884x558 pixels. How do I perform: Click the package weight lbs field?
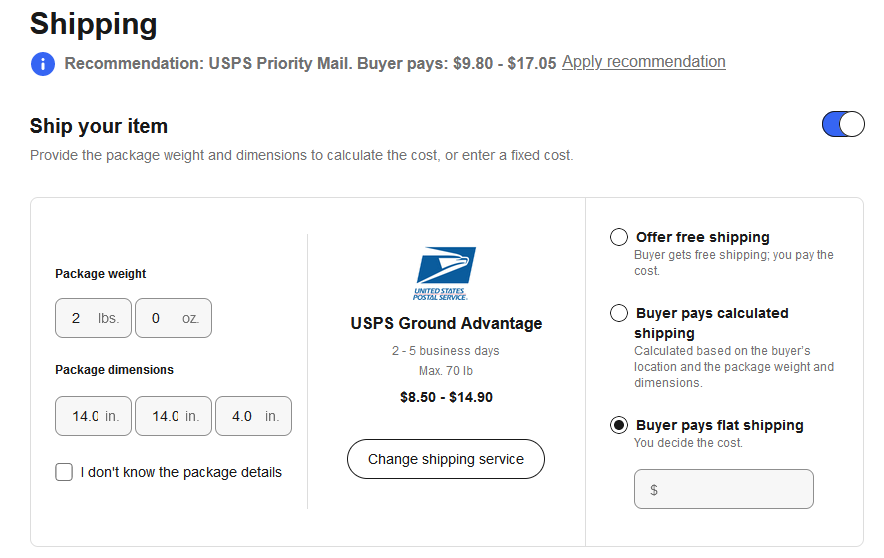[x=94, y=318]
